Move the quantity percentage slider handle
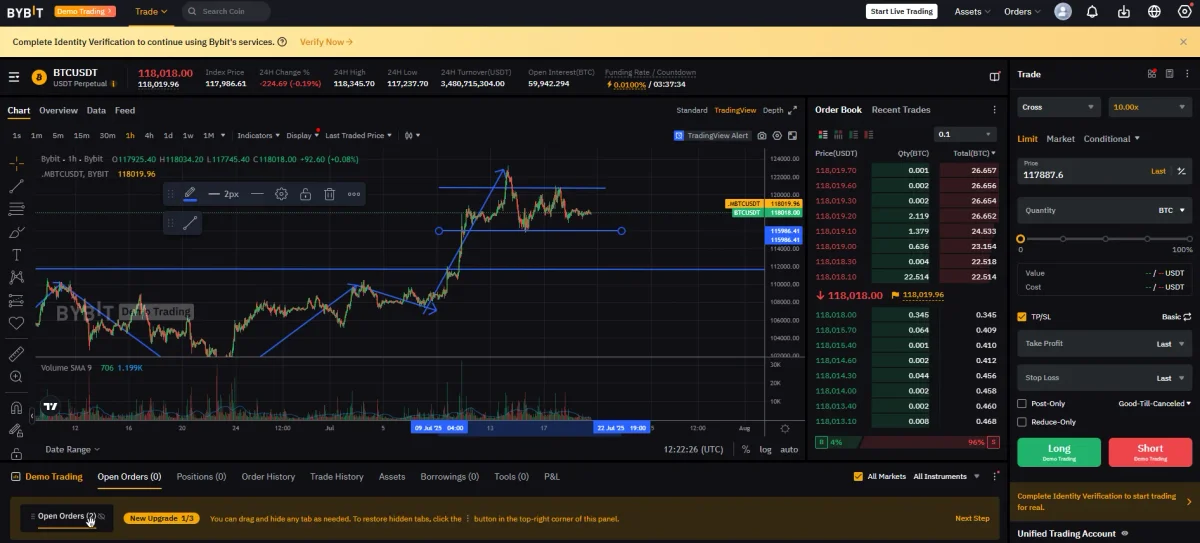 tap(1021, 239)
